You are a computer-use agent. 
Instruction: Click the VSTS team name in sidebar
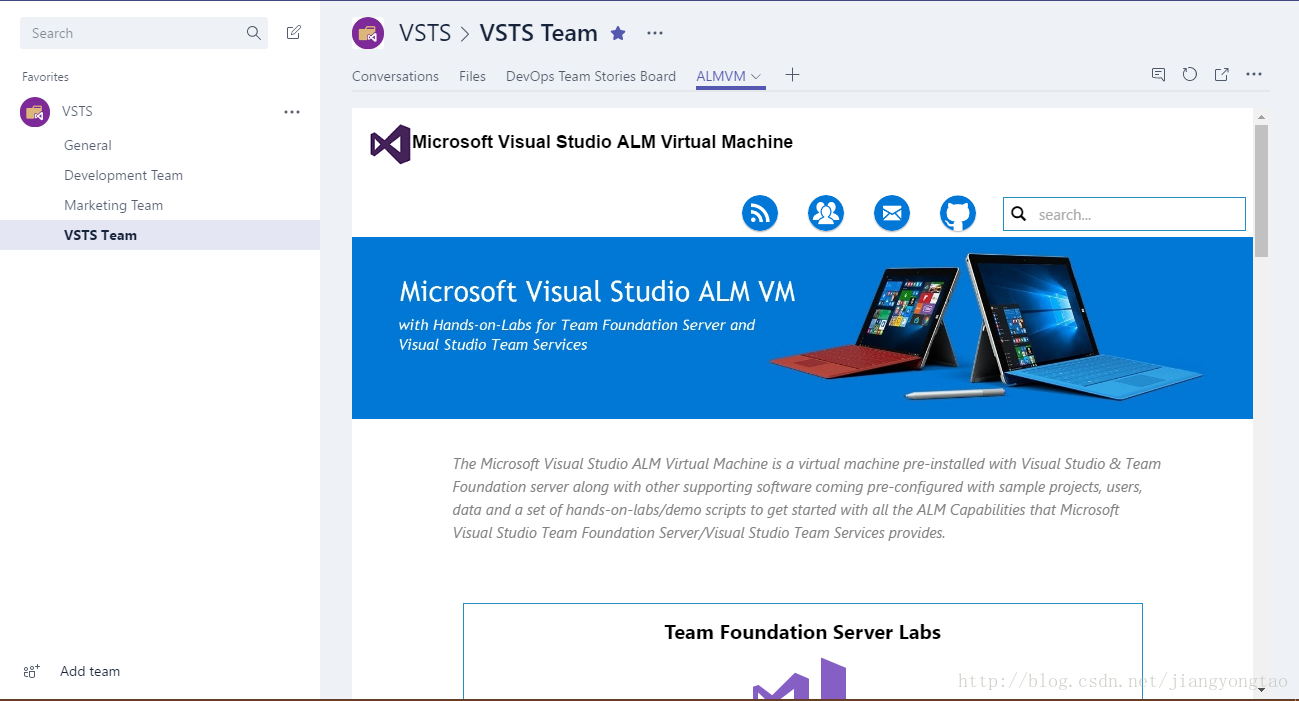[x=77, y=111]
